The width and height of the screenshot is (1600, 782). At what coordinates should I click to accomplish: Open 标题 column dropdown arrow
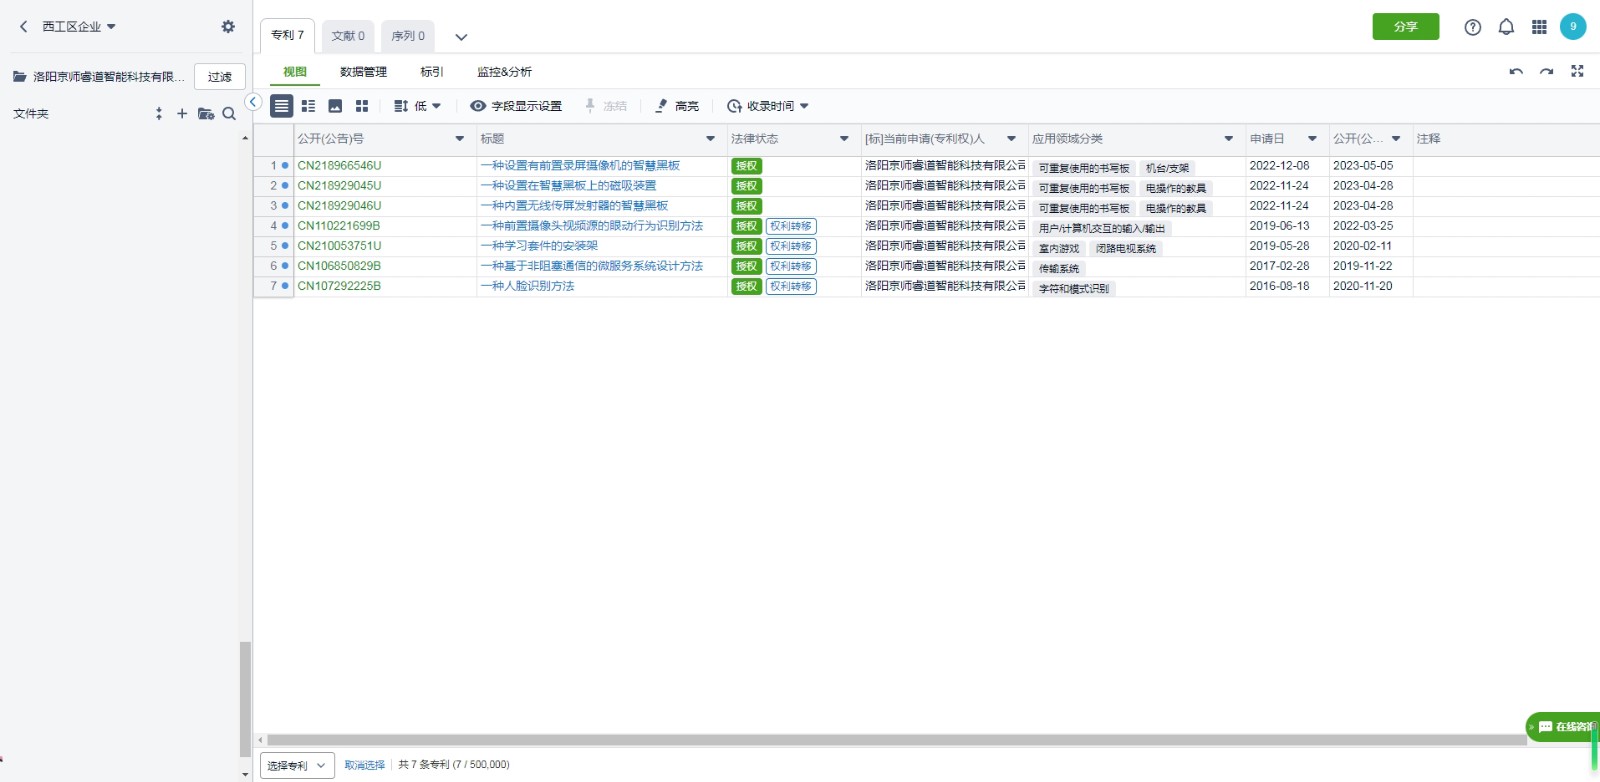pos(711,139)
